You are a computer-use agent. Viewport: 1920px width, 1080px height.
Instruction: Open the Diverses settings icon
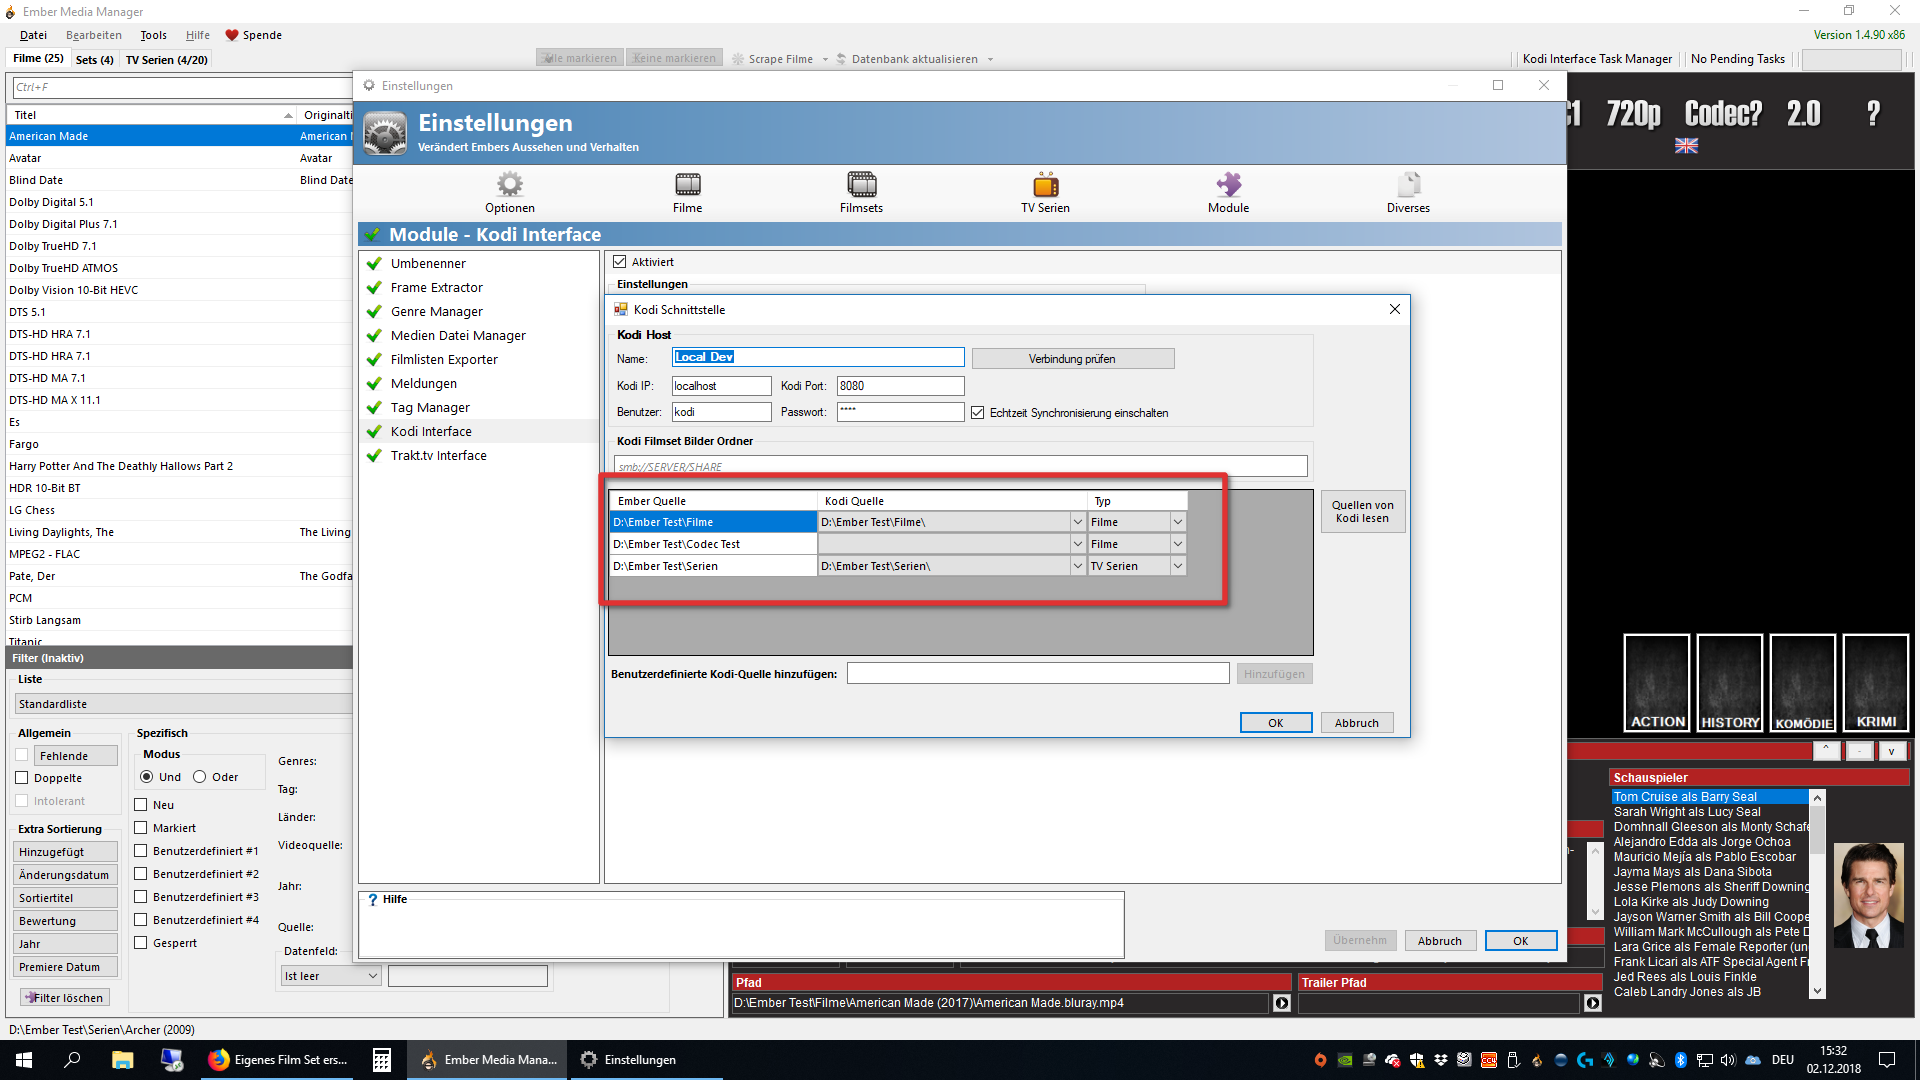pos(1408,185)
